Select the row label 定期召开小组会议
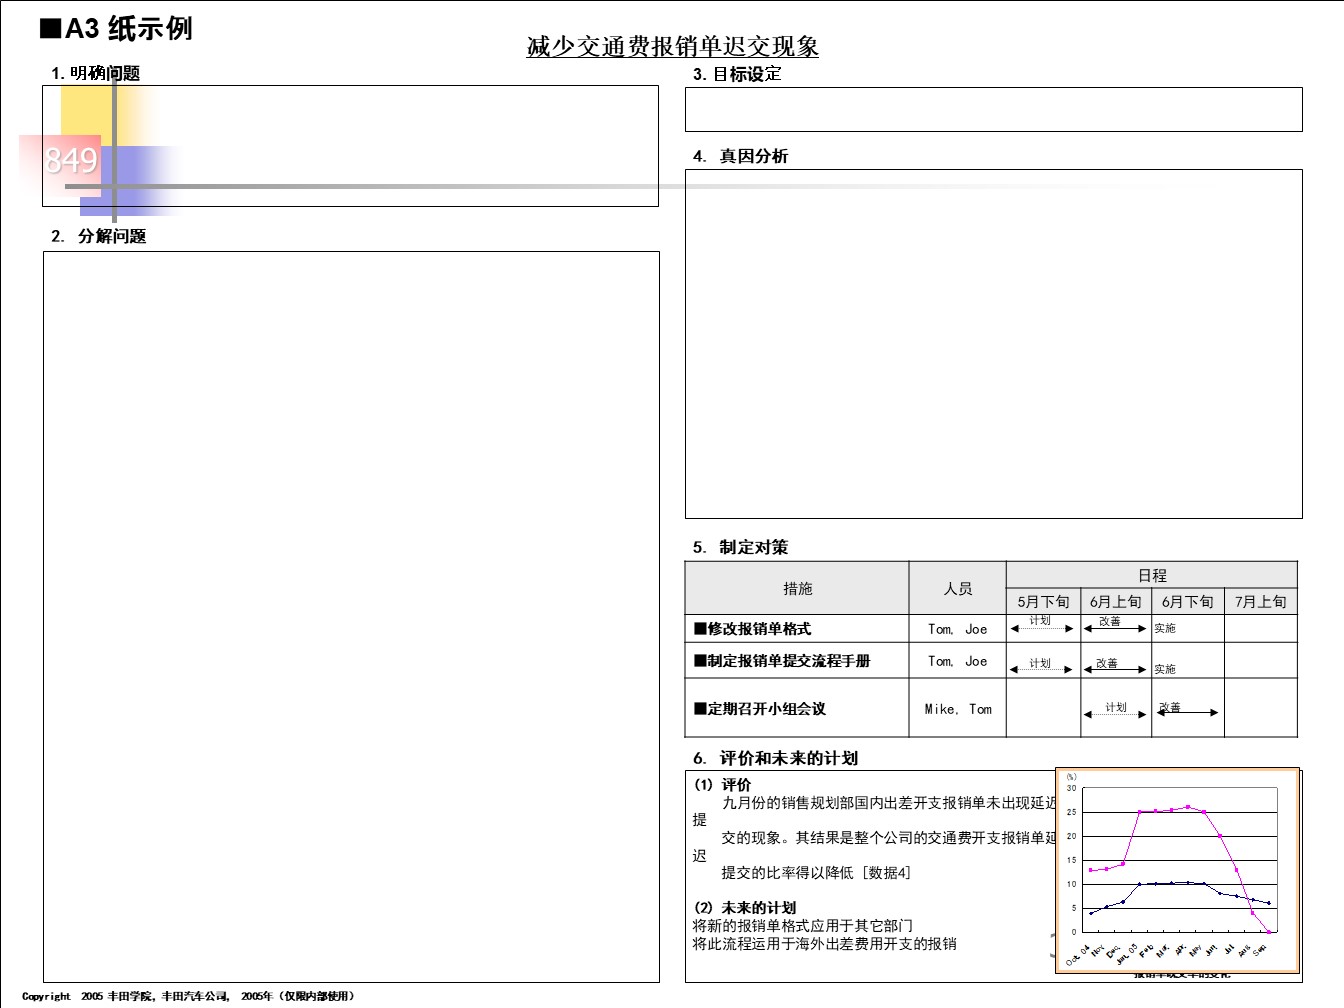Screen dimensions: 1344x1008 pos(760,709)
